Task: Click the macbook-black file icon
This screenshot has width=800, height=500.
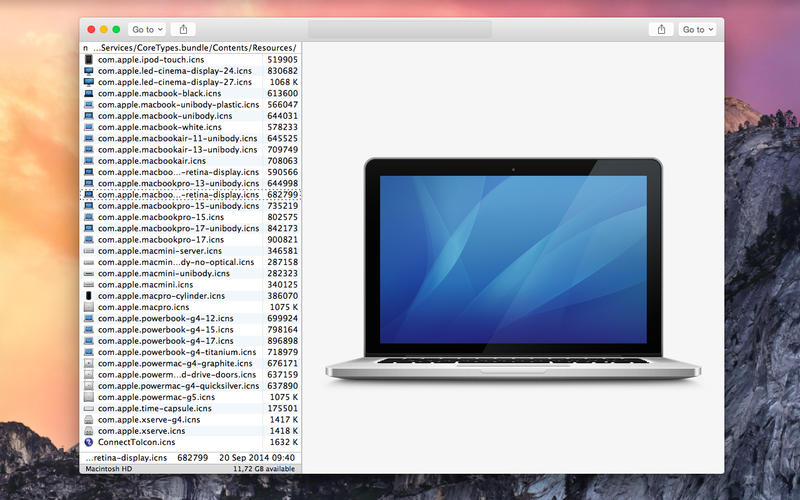Action: 89,93
